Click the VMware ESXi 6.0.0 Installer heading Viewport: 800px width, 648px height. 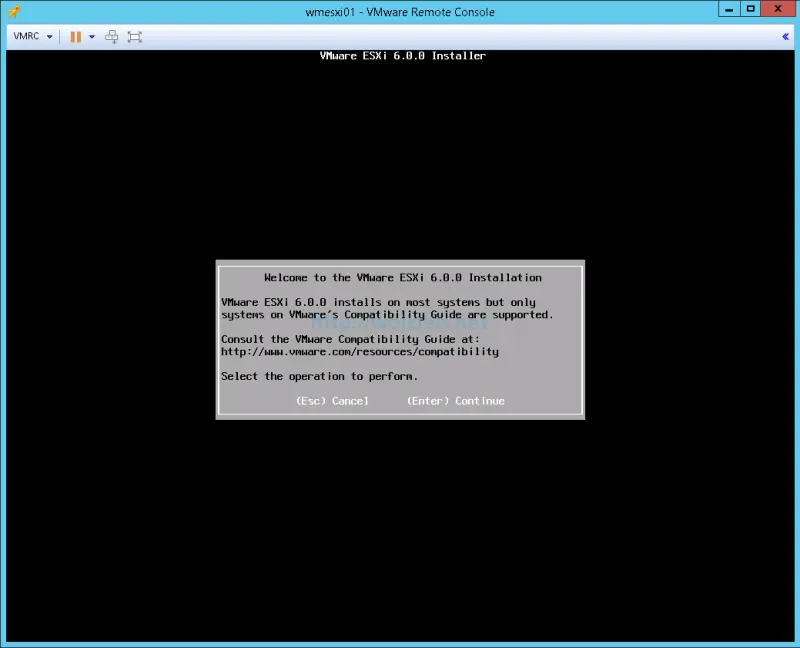[400, 56]
